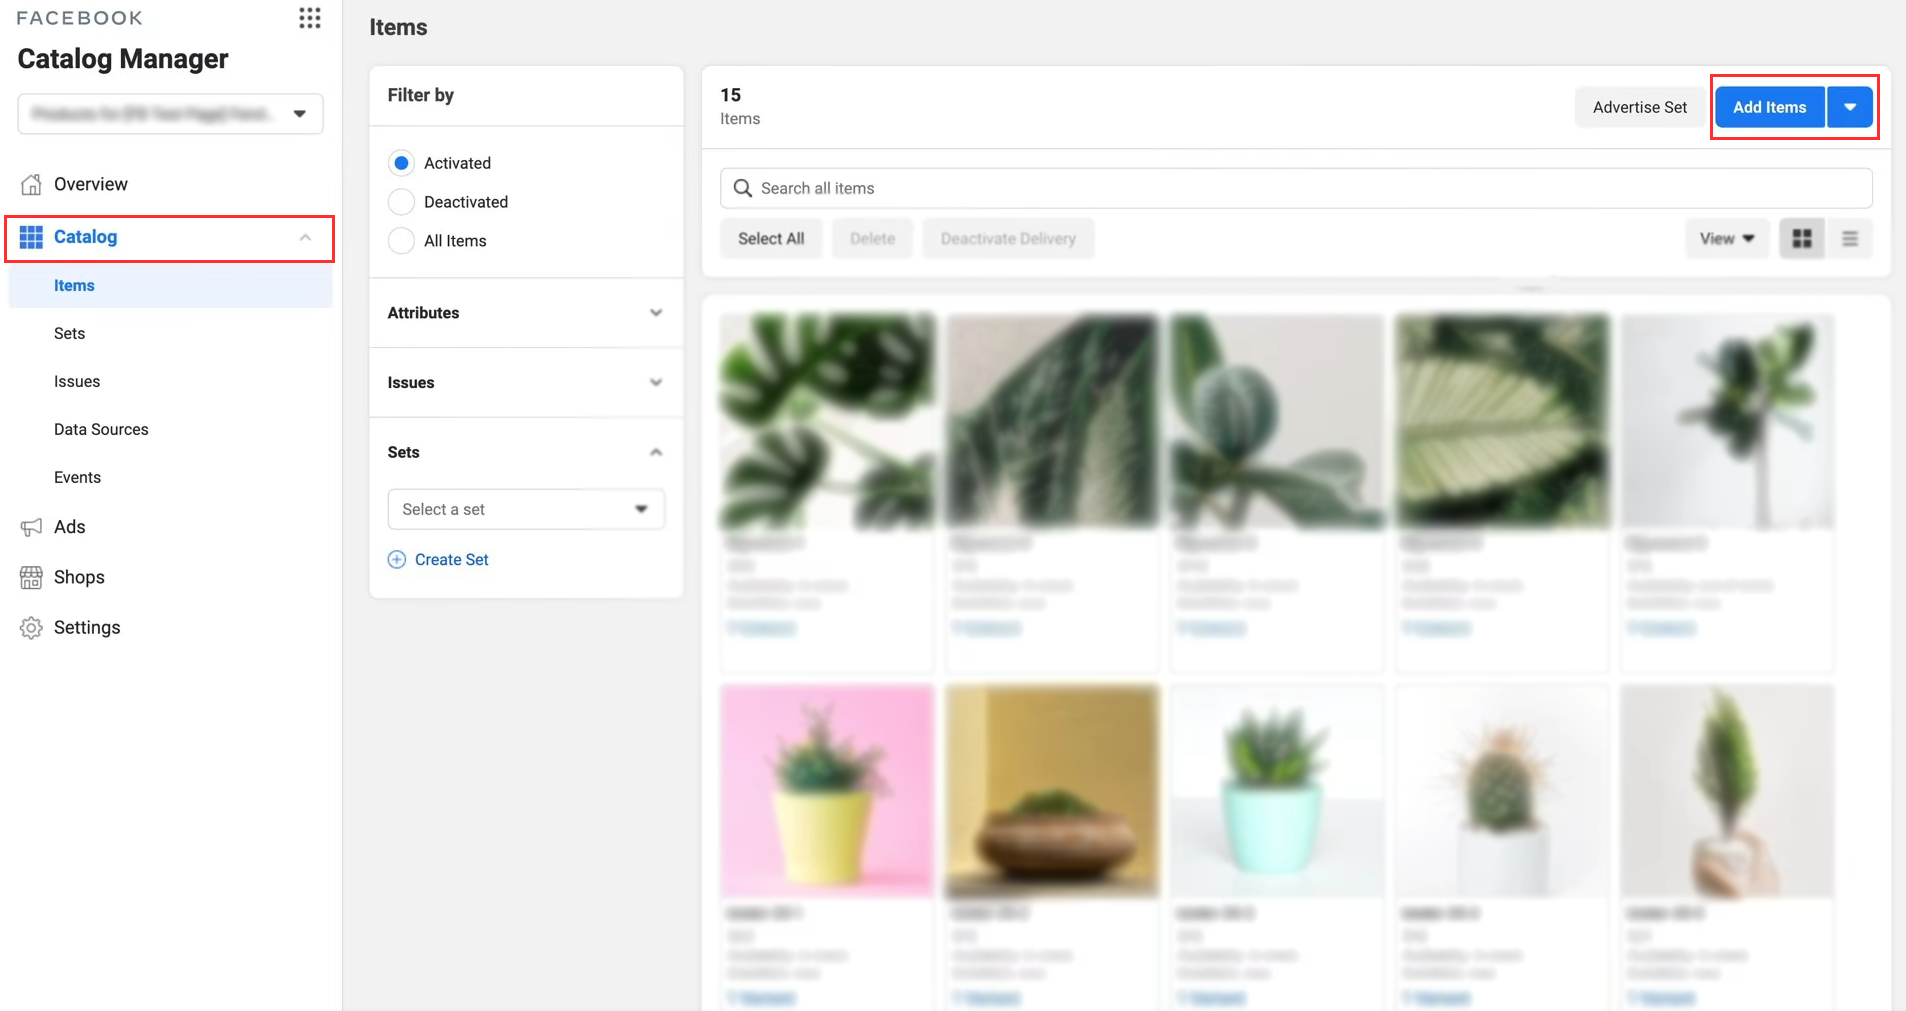1906x1011 pixels.
Task: Click the Search all items field
Action: pyautogui.click(x=1100, y=188)
